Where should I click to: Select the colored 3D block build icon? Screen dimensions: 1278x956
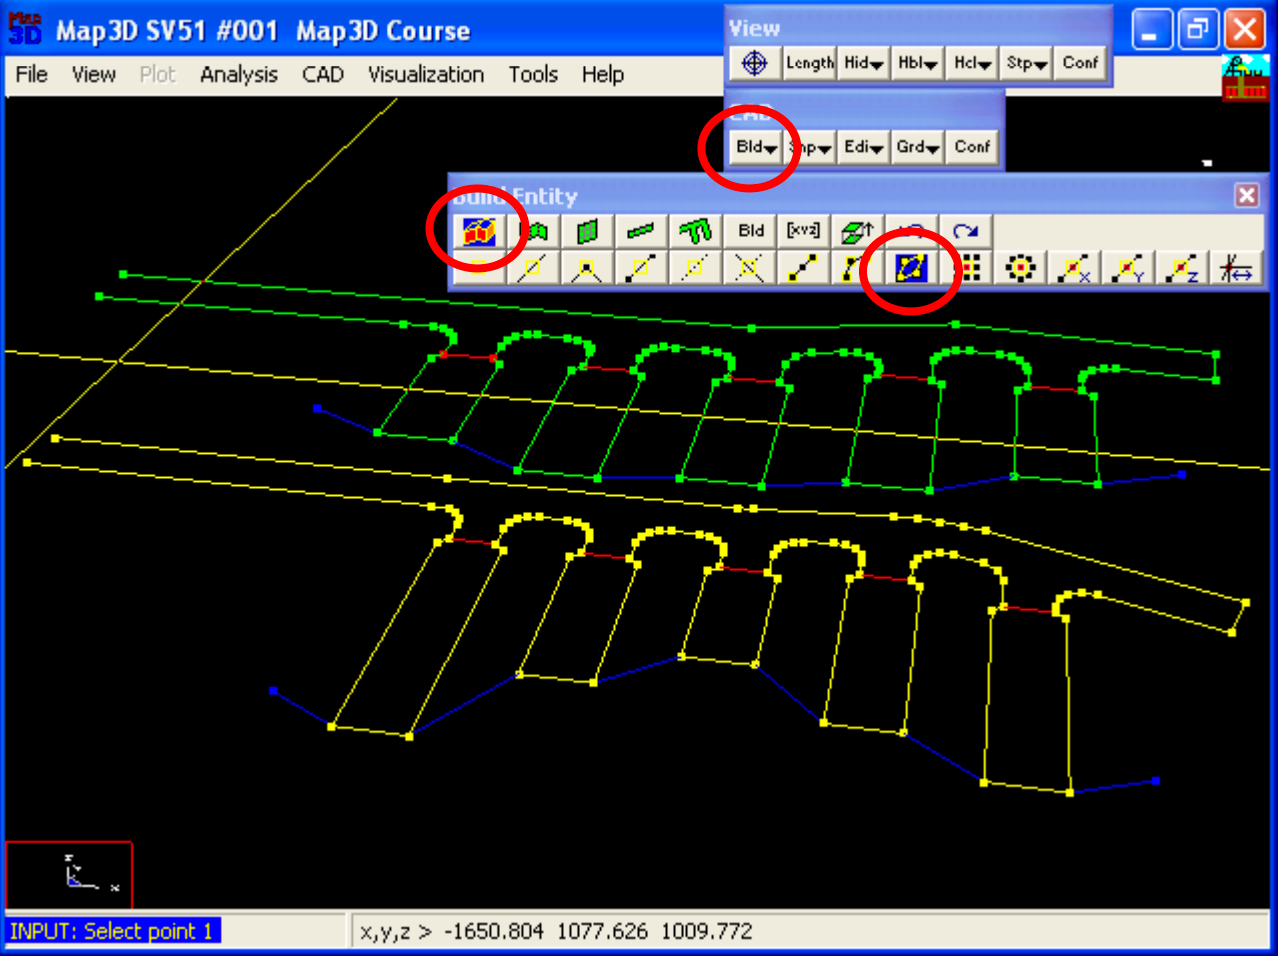point(479,231)
